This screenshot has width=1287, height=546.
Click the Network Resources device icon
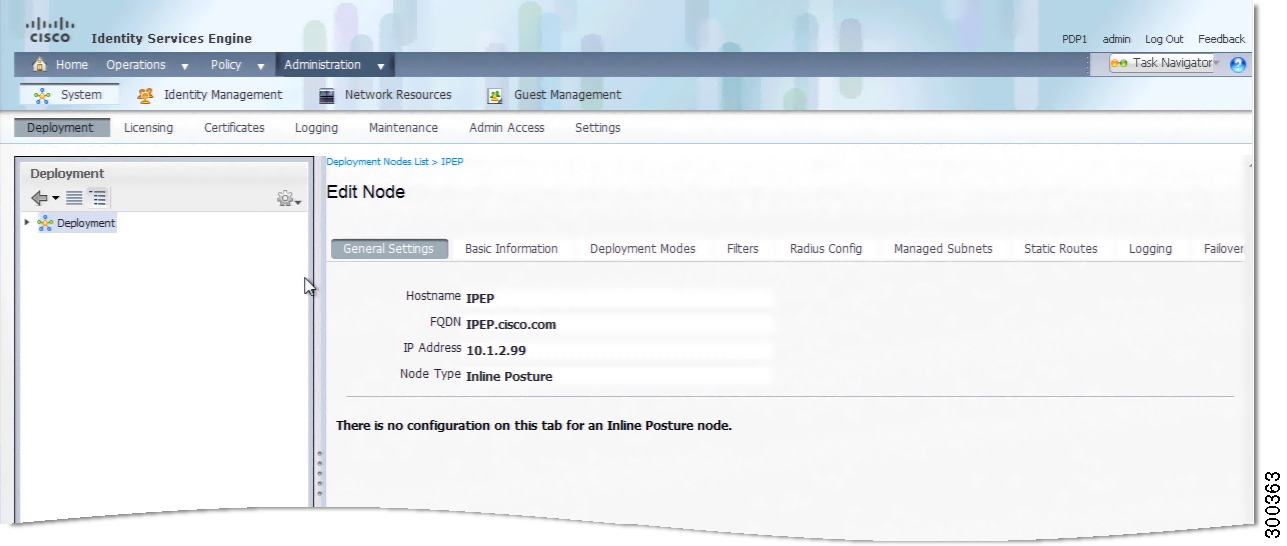[326, 96]
